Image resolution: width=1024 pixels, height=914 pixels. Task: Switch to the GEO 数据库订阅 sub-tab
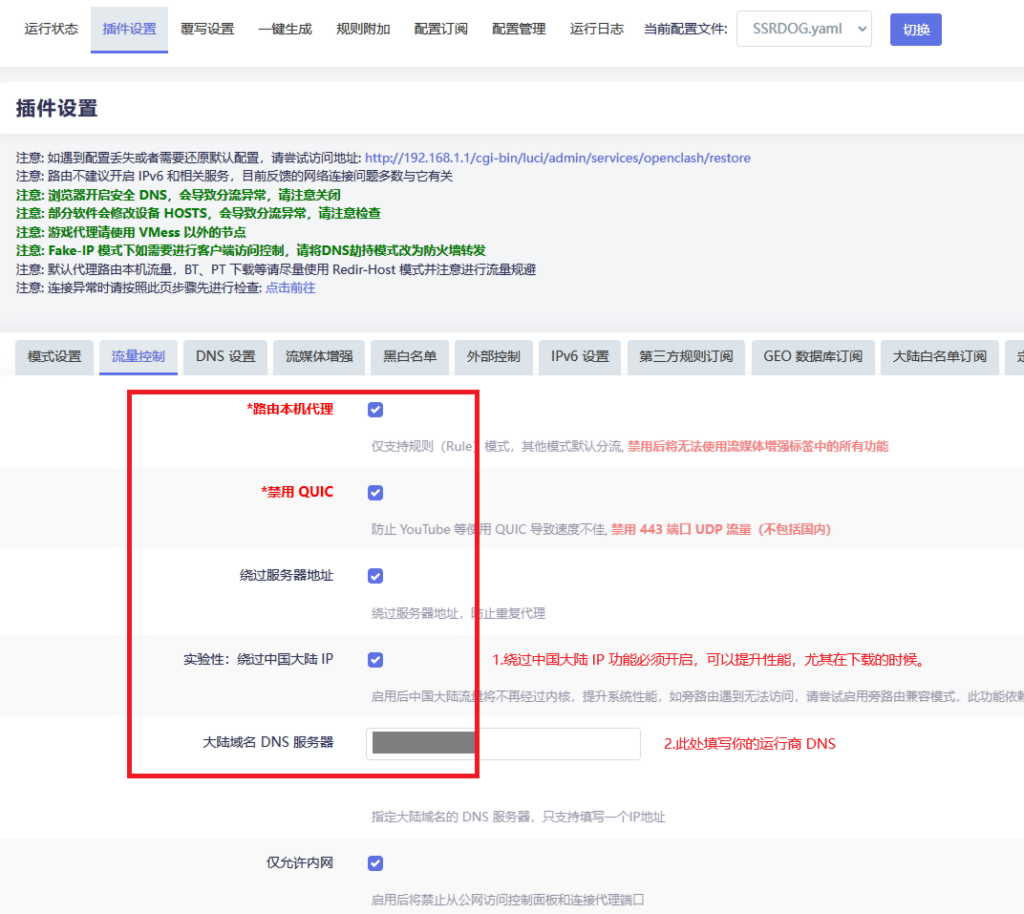(813, 357)
